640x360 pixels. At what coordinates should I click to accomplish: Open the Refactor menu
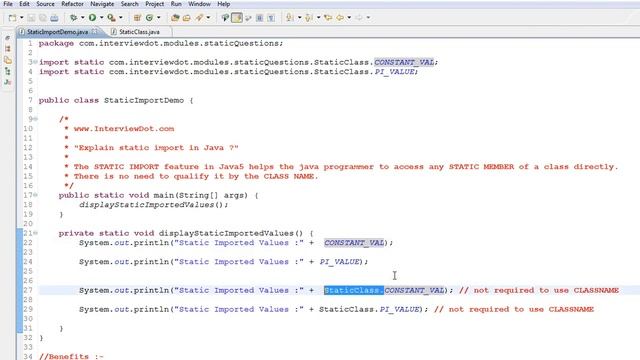[x=72, y=4]
